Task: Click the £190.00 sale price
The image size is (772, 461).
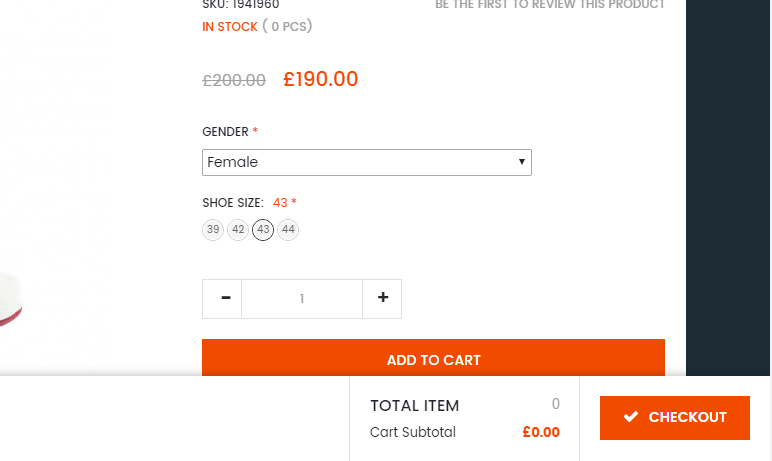Action: point(320,80)
